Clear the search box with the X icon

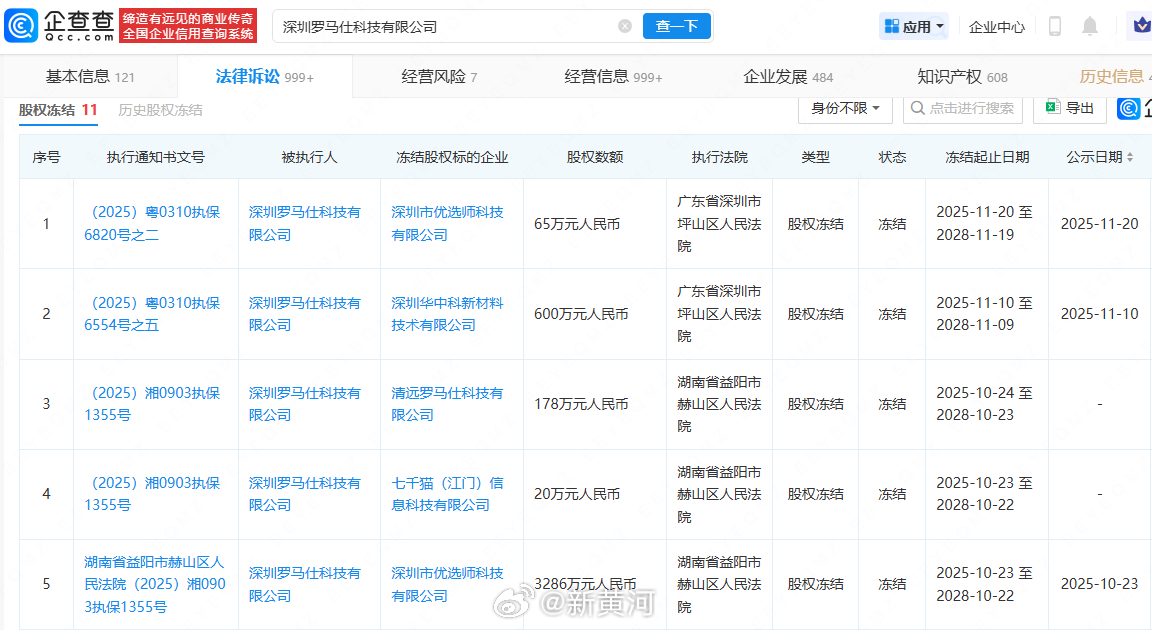point(625,26)
